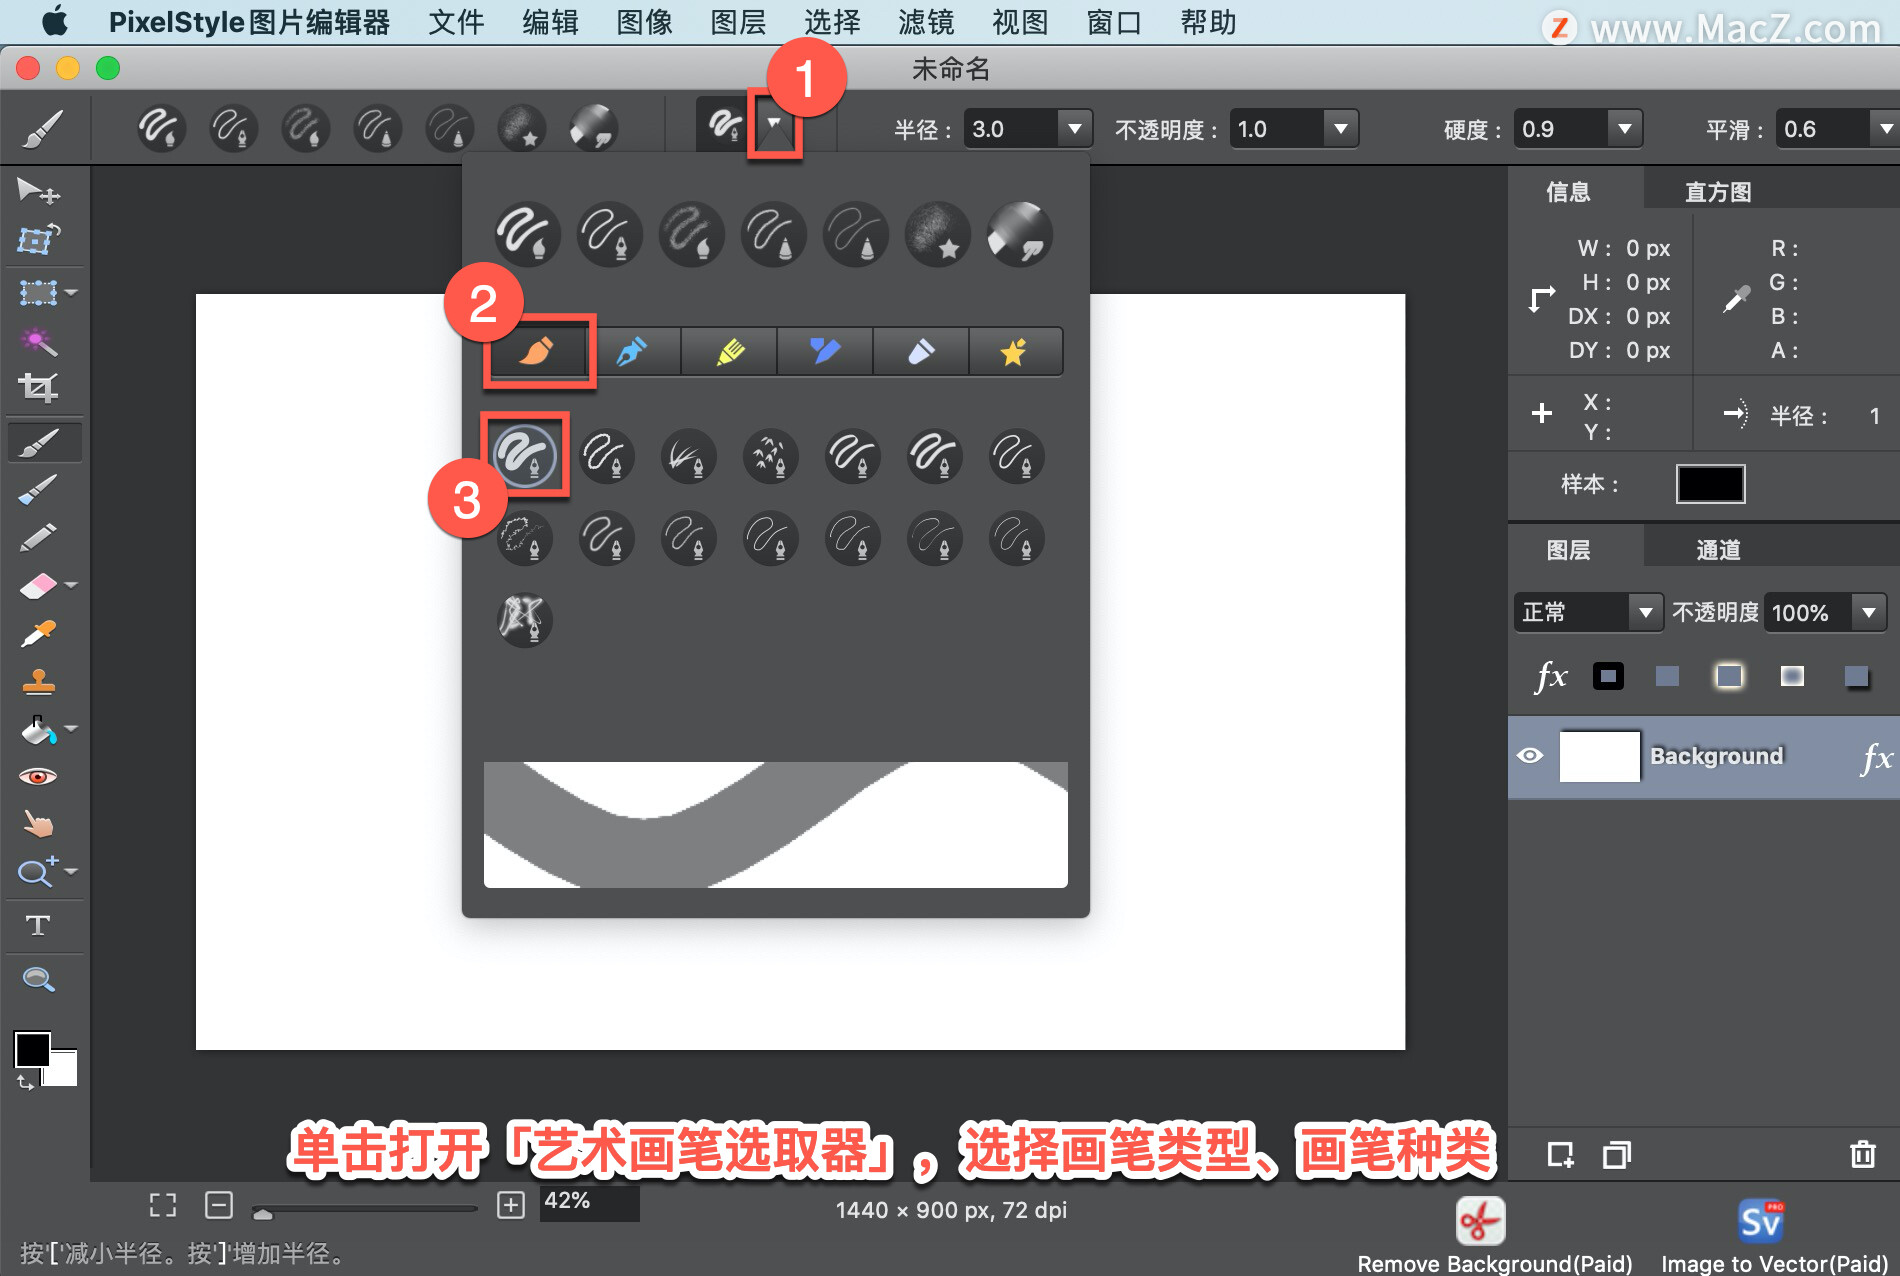
Task: Select the Crop tool
Action: point(38,389)
